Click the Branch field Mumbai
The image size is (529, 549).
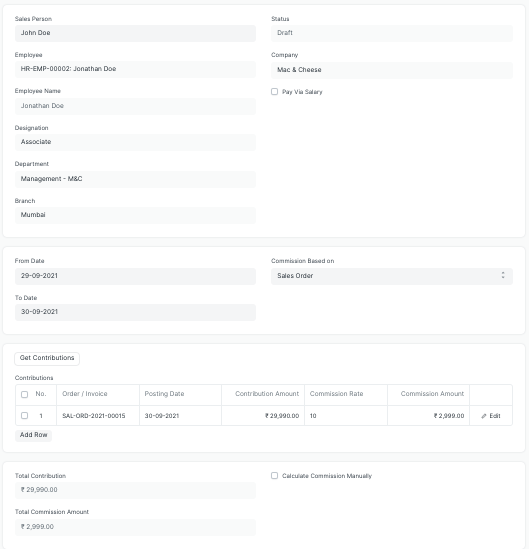point(135,215)
